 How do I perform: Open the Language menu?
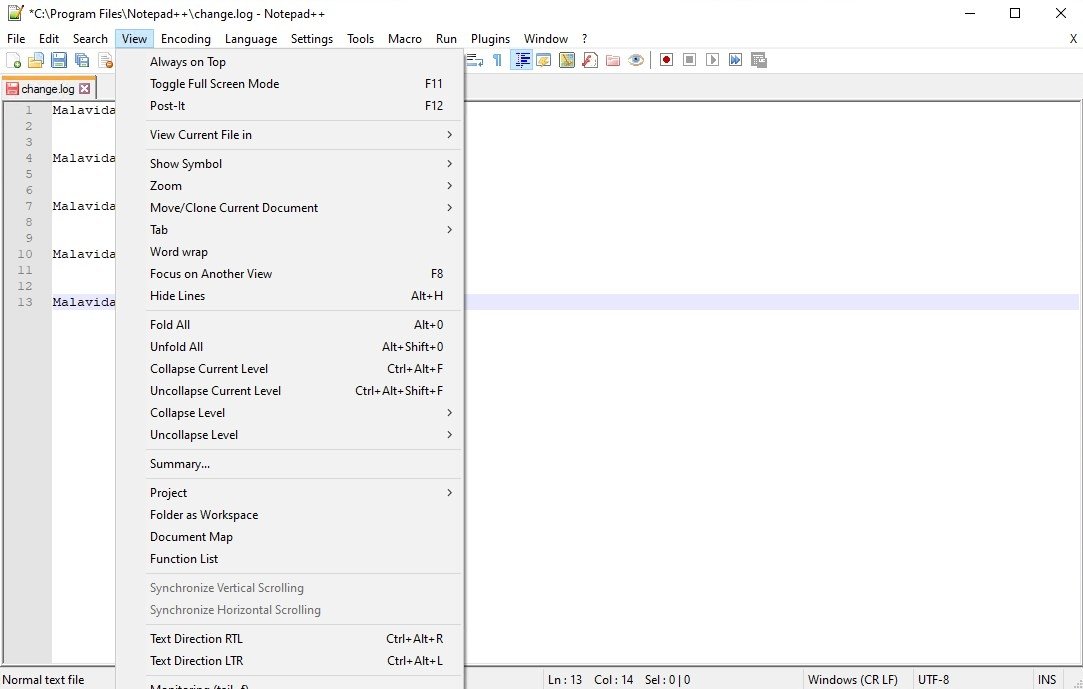(251, 39)
